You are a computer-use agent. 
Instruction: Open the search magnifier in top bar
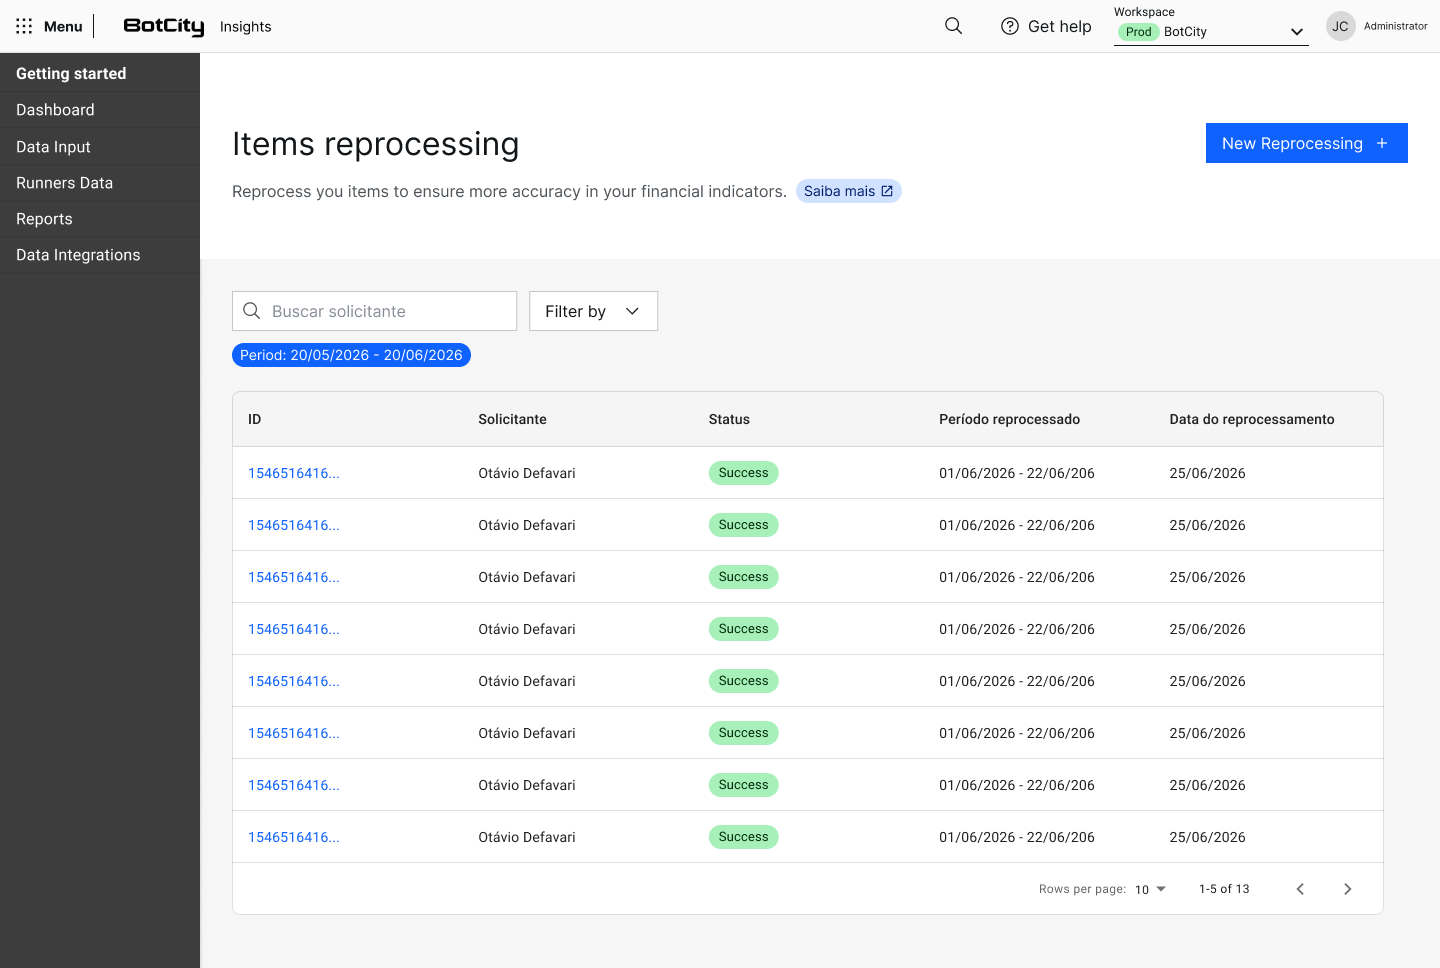coord(954,26)
